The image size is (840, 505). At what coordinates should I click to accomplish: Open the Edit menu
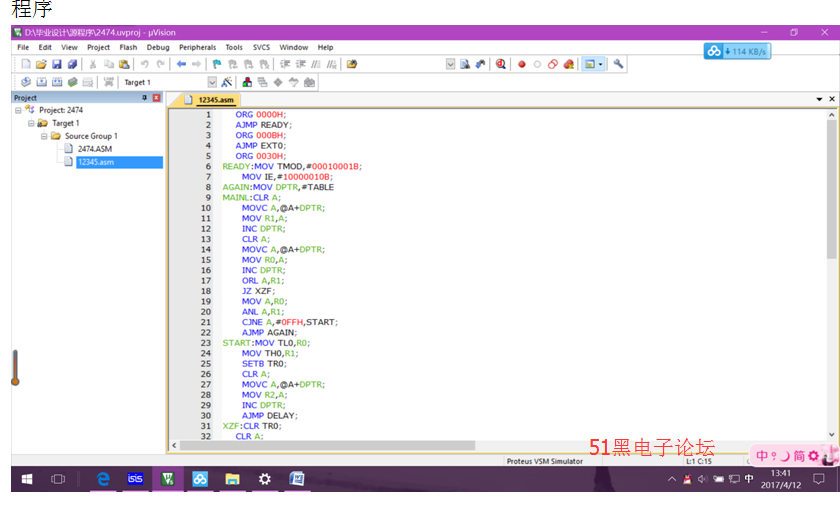45,47
